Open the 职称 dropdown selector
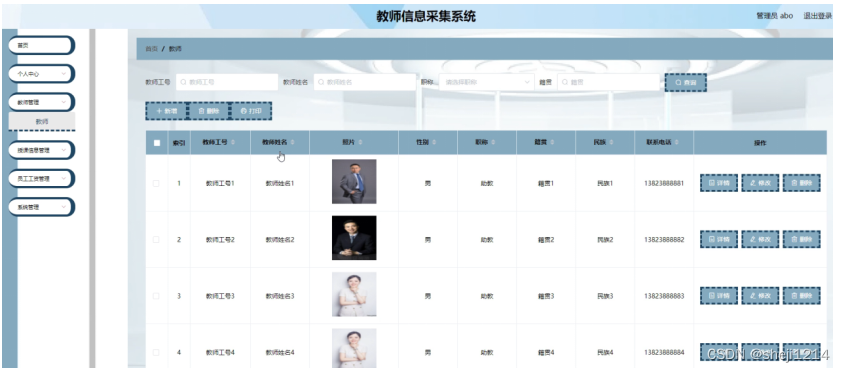 tap(487, 82)
